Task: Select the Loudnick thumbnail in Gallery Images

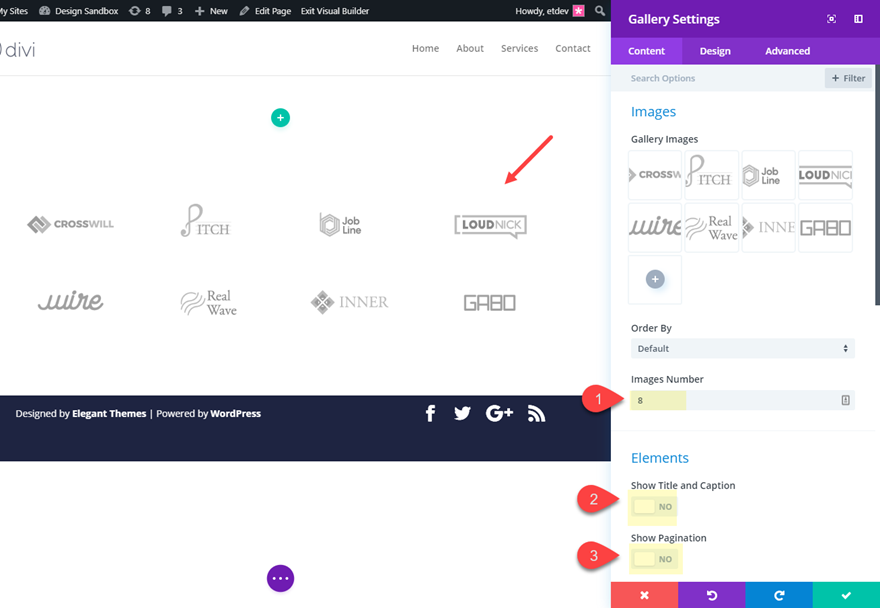Action: point(826,175)
